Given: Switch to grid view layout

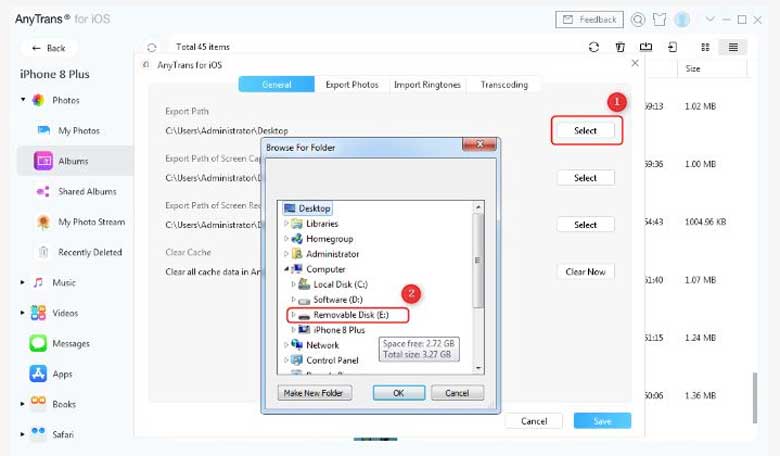Looking at the screenshot, I should pyautogui.click(x=706, y=46).
